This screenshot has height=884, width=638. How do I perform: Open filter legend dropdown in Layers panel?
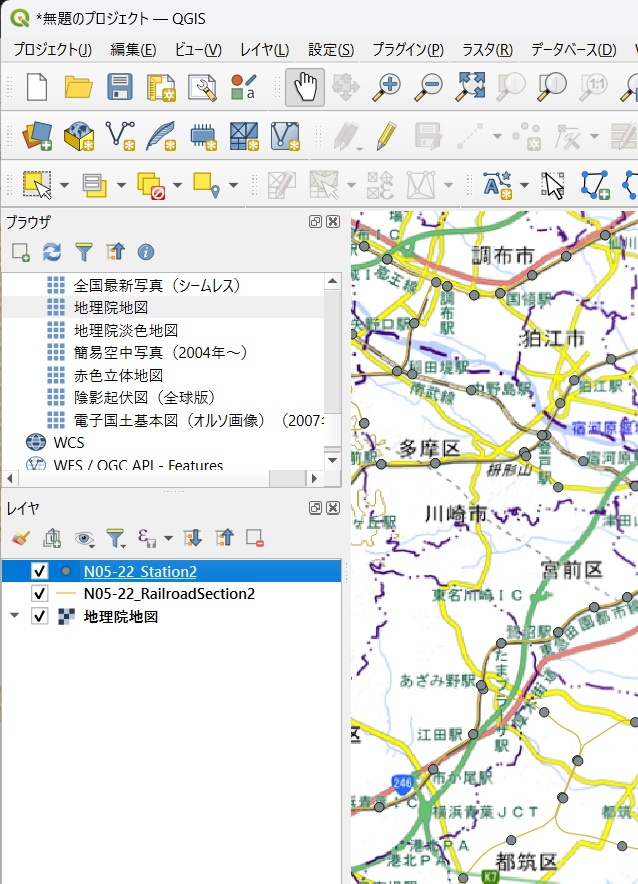pos(116,539)
